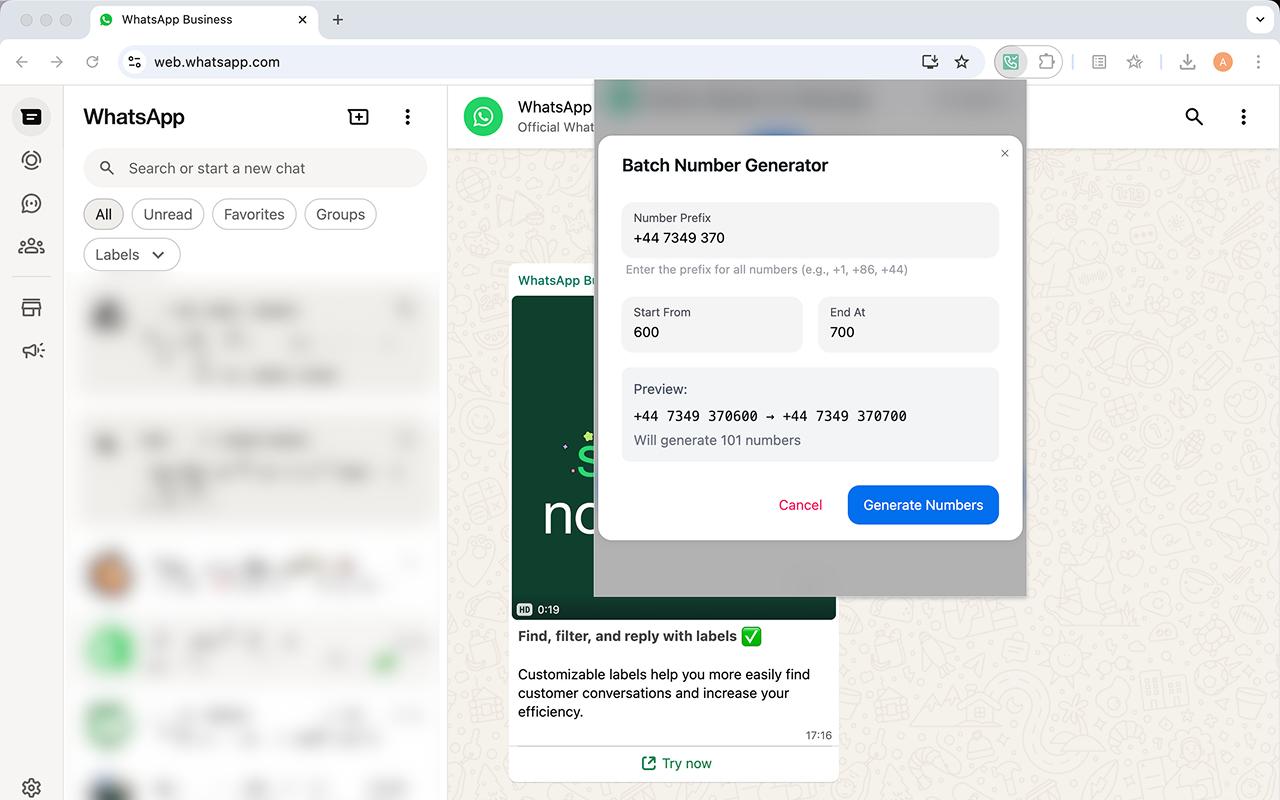Select the All filter tab
This screenshot has width=1280, height=800.
click(x=103, y=214)
